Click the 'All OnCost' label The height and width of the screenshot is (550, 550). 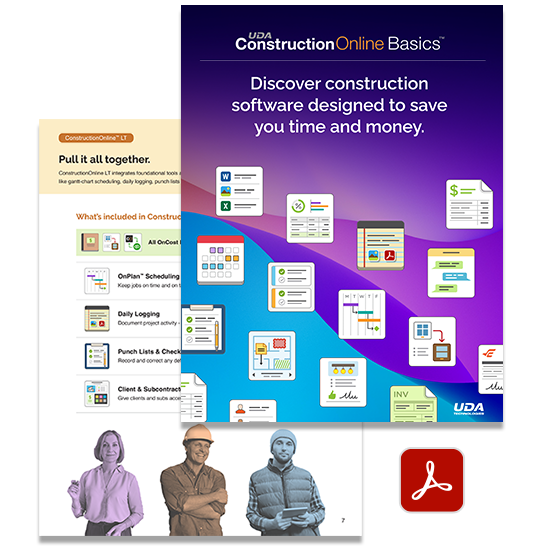[163, 242]
